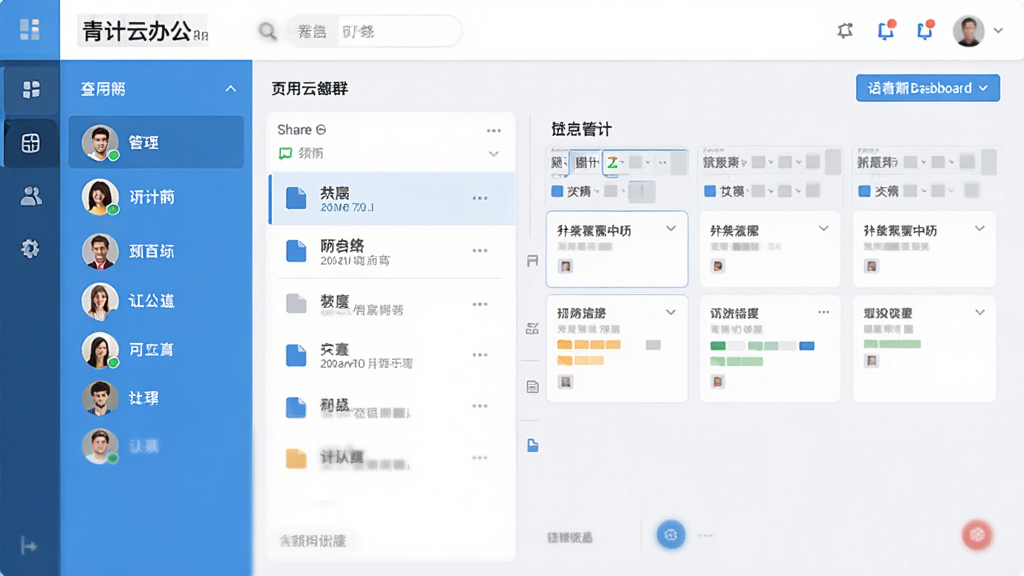The image size is (1024, 576).
Task: Click the dashboard grid icon in sidebar
Action: pyautogui.click(x=31, y=89)
